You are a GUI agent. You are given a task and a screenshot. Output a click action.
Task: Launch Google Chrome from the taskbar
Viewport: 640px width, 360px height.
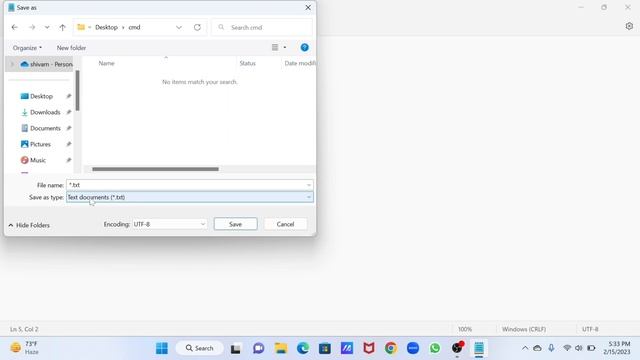[x=391, y=348]
